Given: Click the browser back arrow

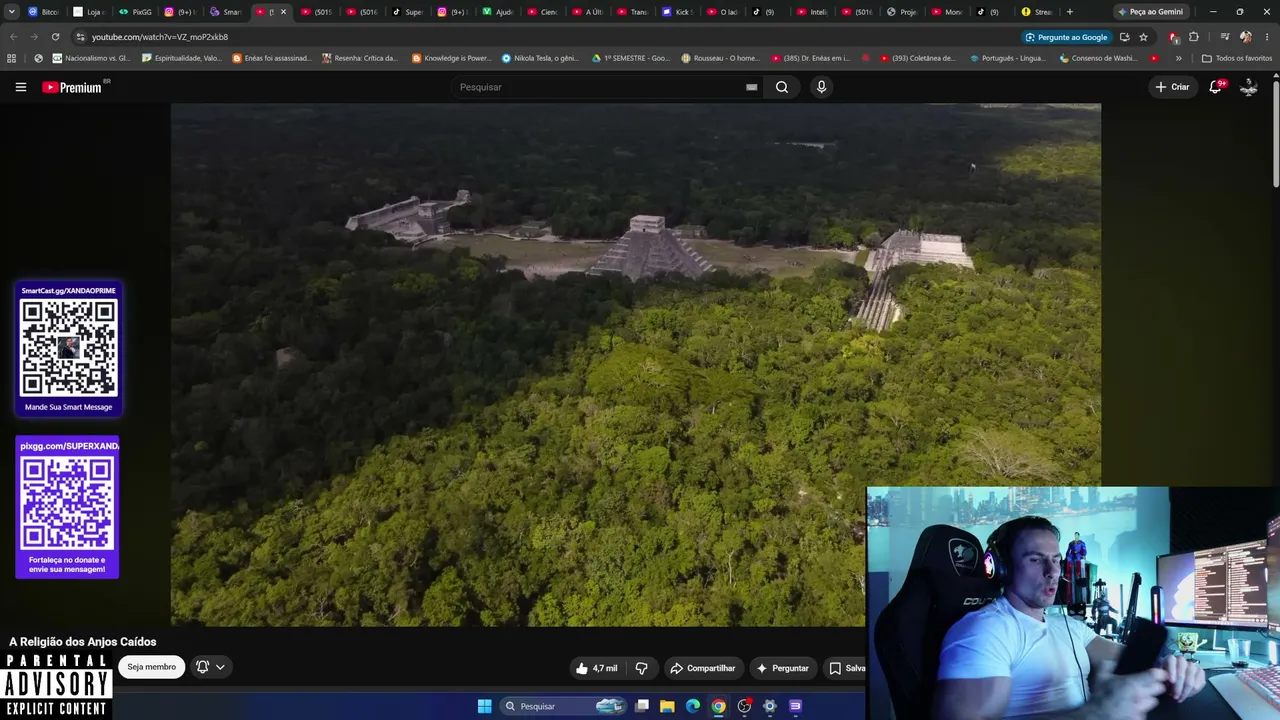Looking at the screenshot, I should [x=14, y=37].
